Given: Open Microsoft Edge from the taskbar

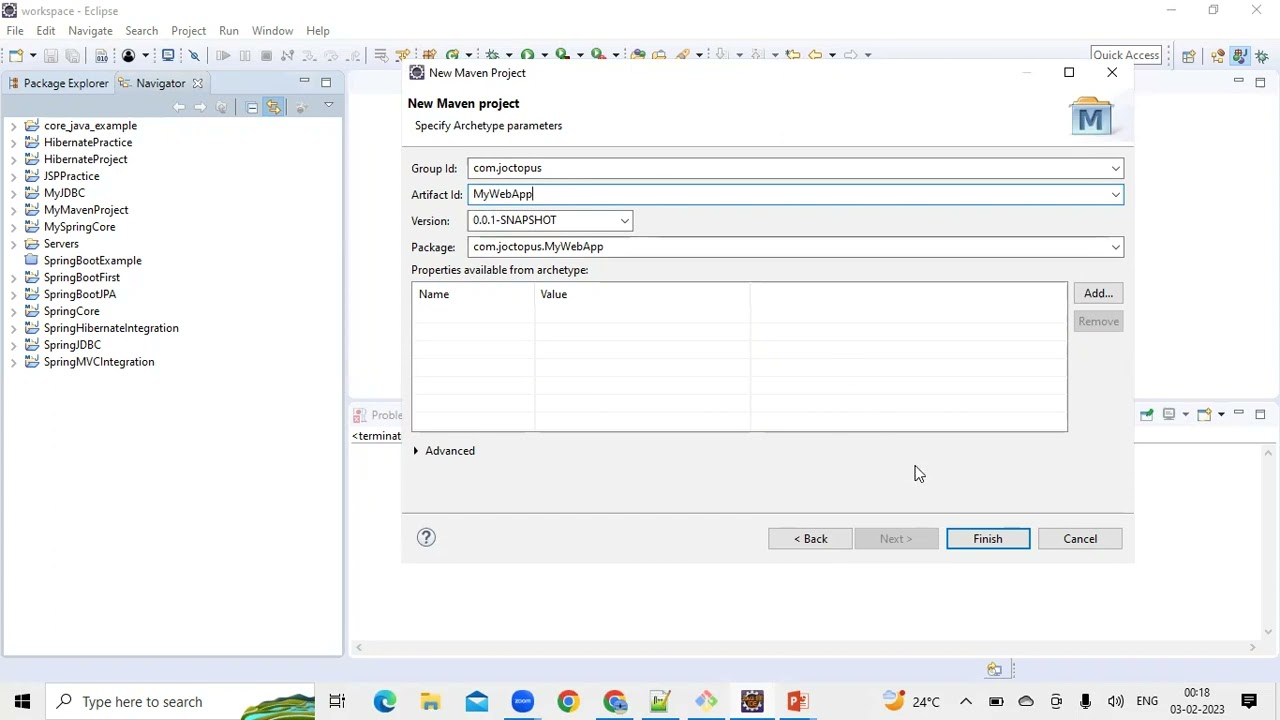Looking at the screenshot, I should [x=384, y=701].
